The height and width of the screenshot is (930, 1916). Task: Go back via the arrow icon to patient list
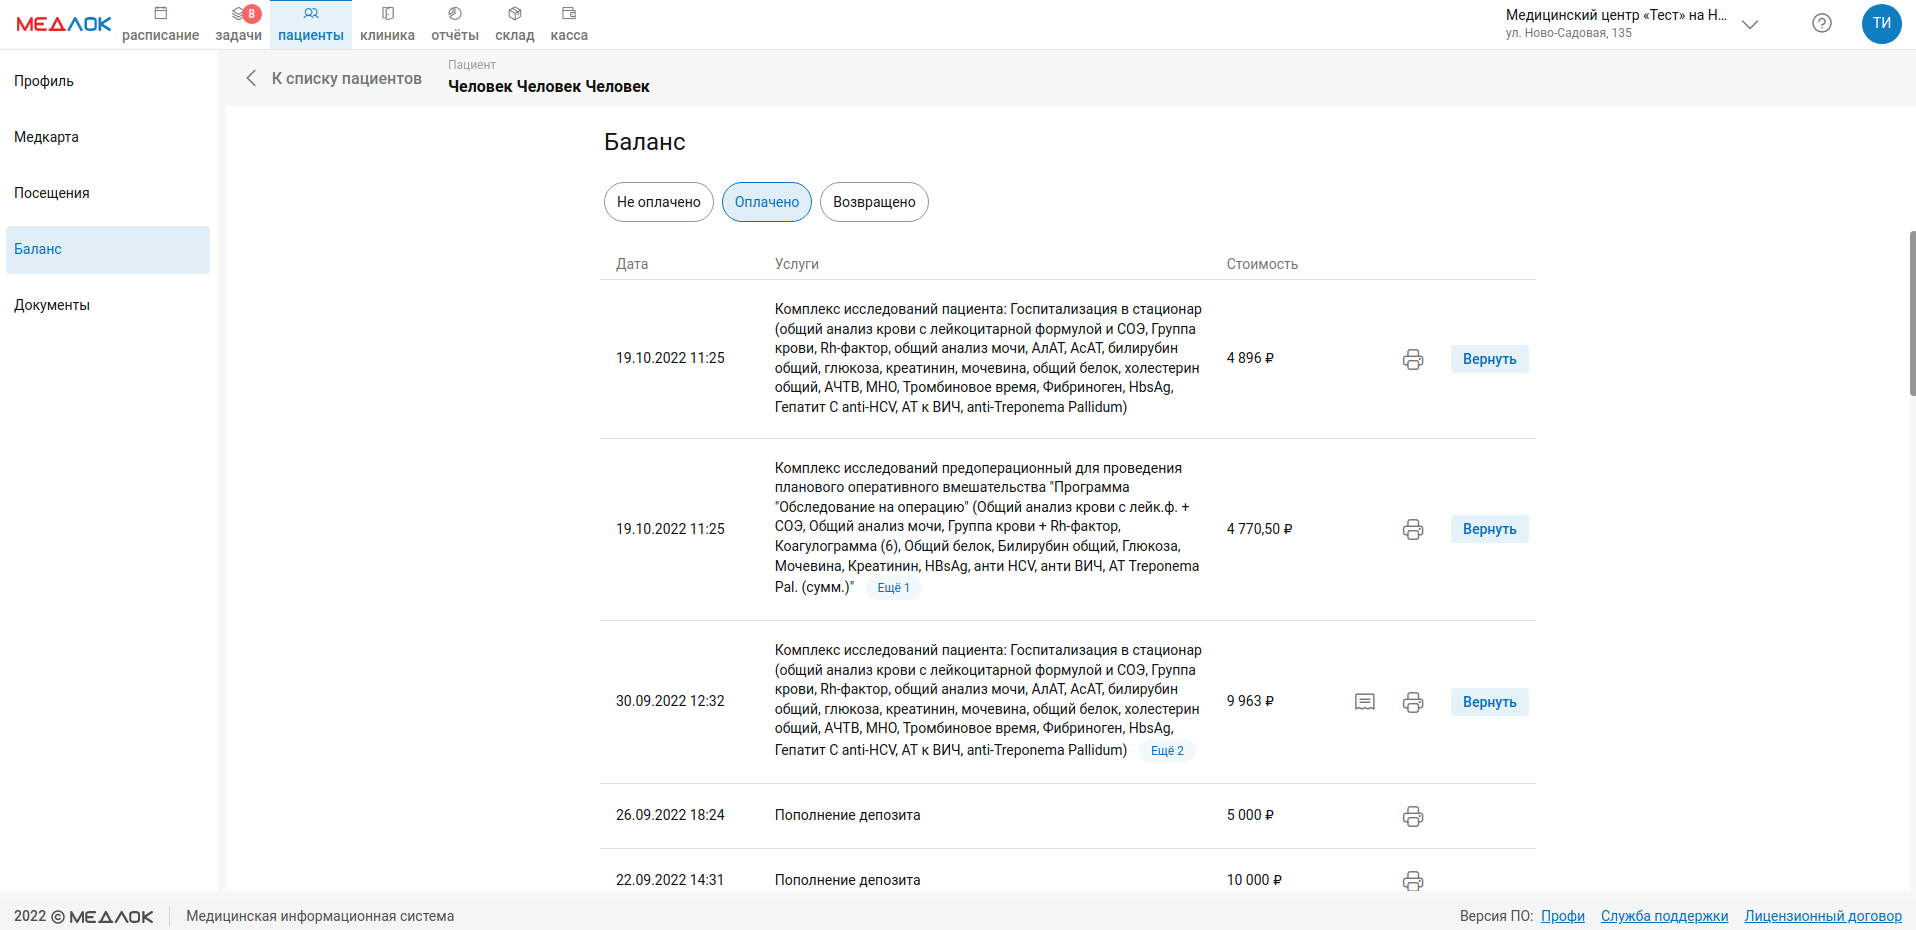tap(251, 78)
